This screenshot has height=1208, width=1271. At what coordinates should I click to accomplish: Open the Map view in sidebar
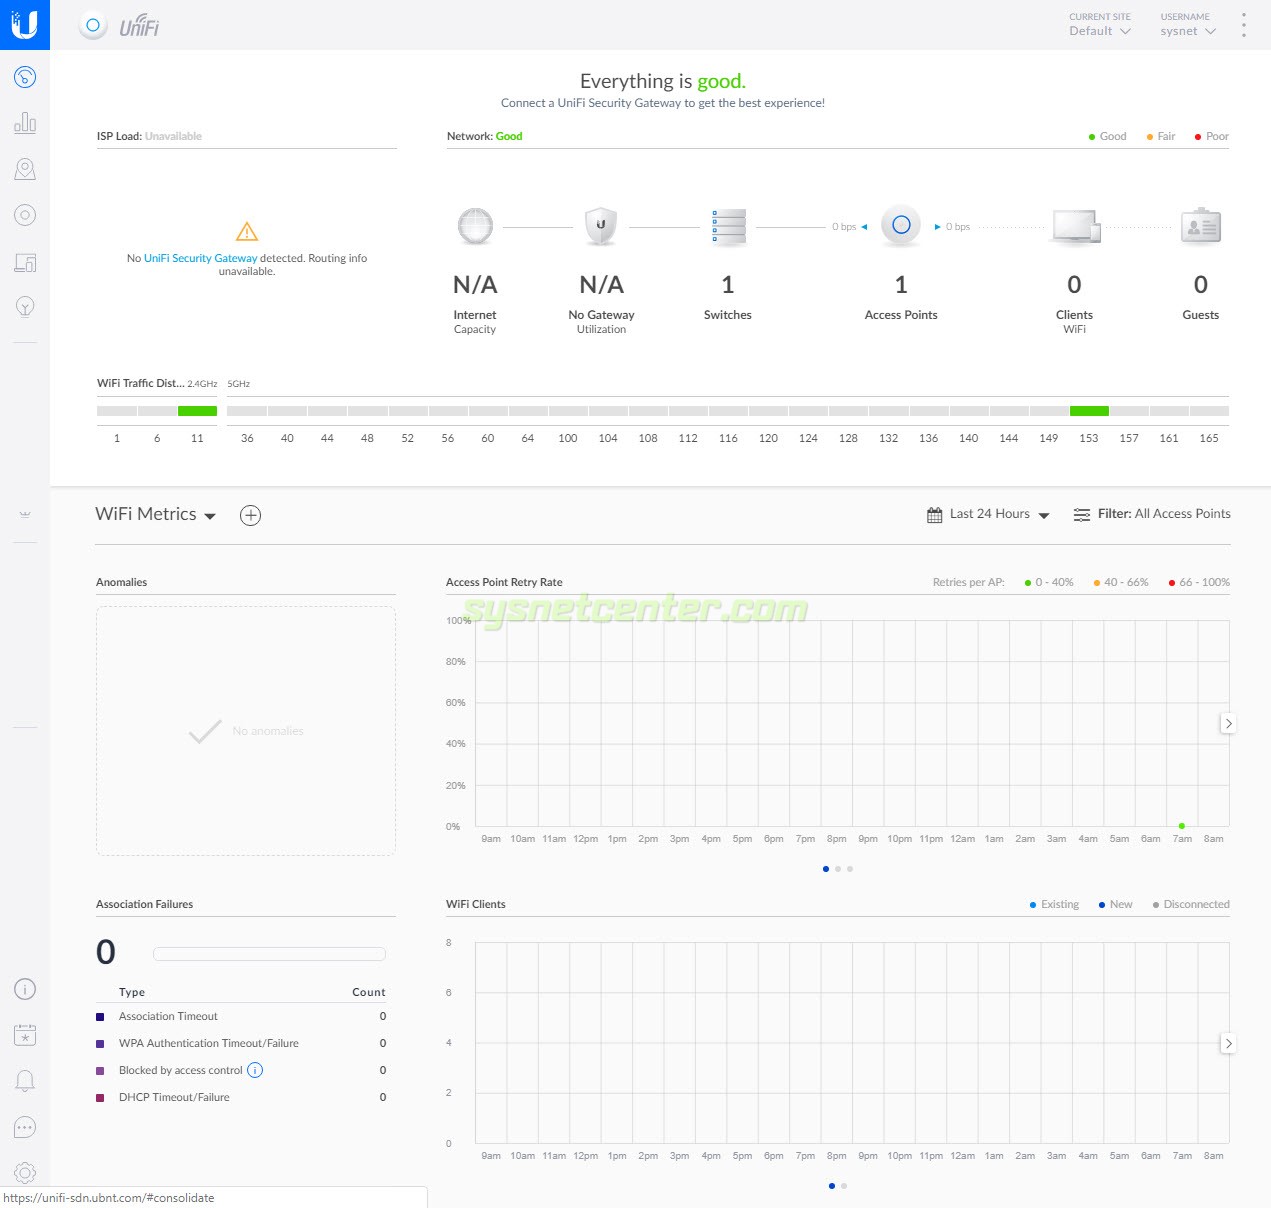click(x=25, y=169)
